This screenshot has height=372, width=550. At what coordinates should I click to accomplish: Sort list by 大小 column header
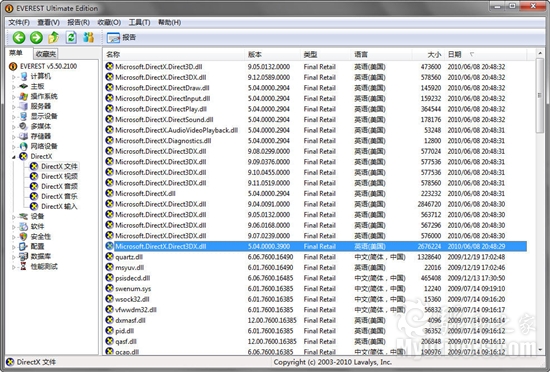[428, 54]
